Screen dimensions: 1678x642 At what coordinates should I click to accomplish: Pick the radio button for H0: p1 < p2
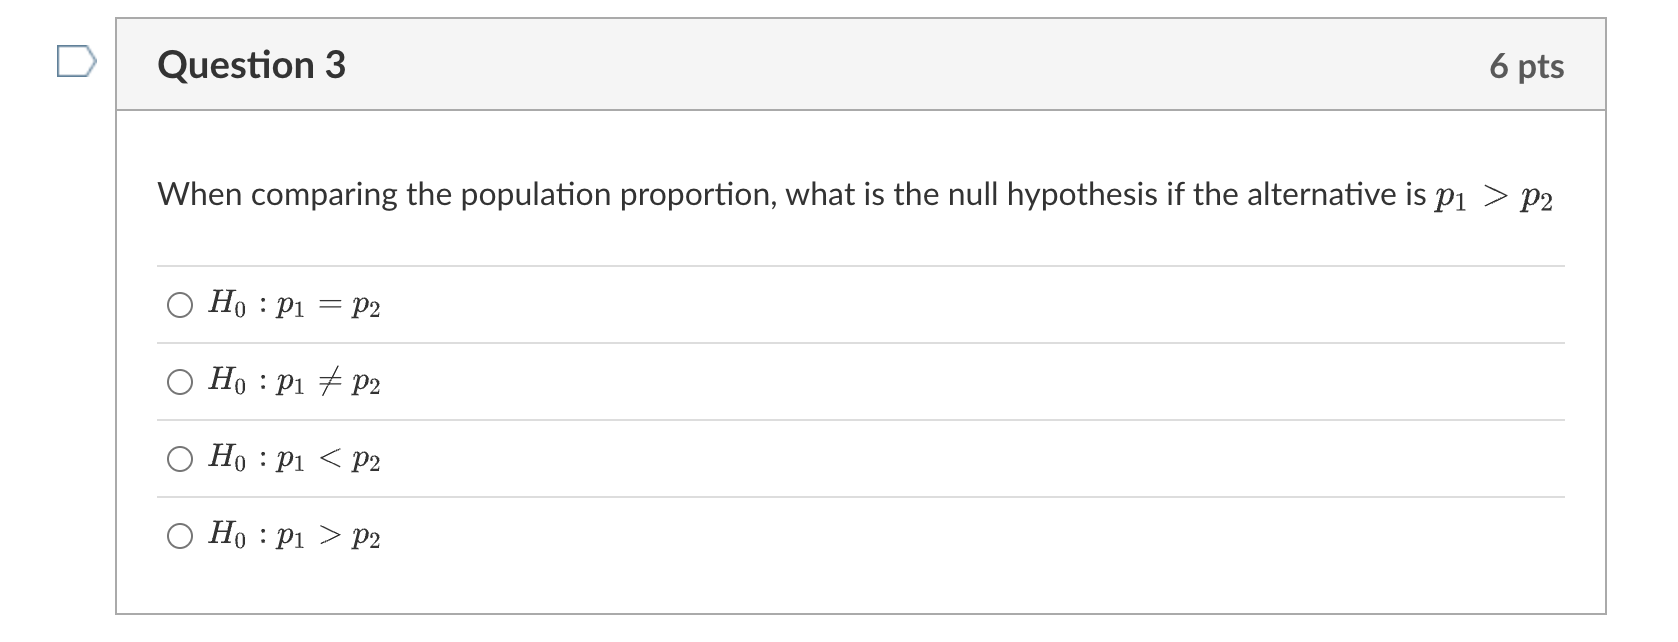tap(180, 459)
